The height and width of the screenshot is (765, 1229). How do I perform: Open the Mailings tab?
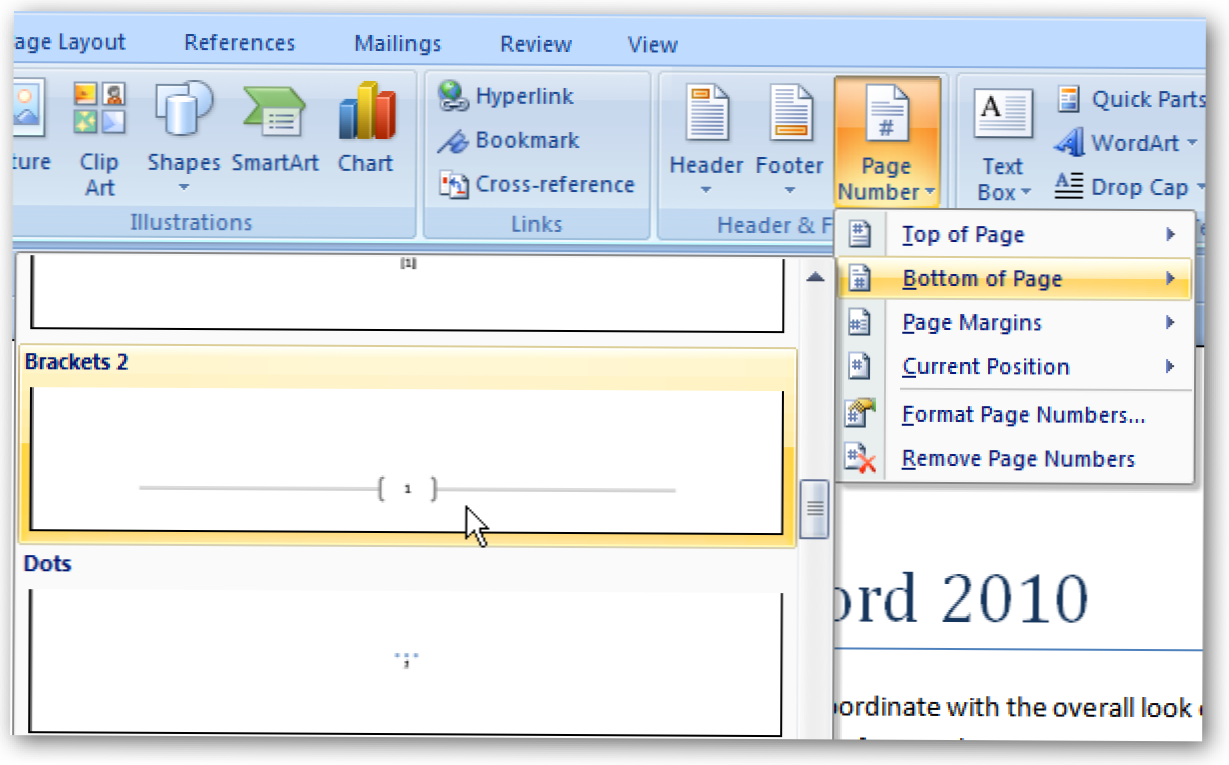tap(397, 44)
